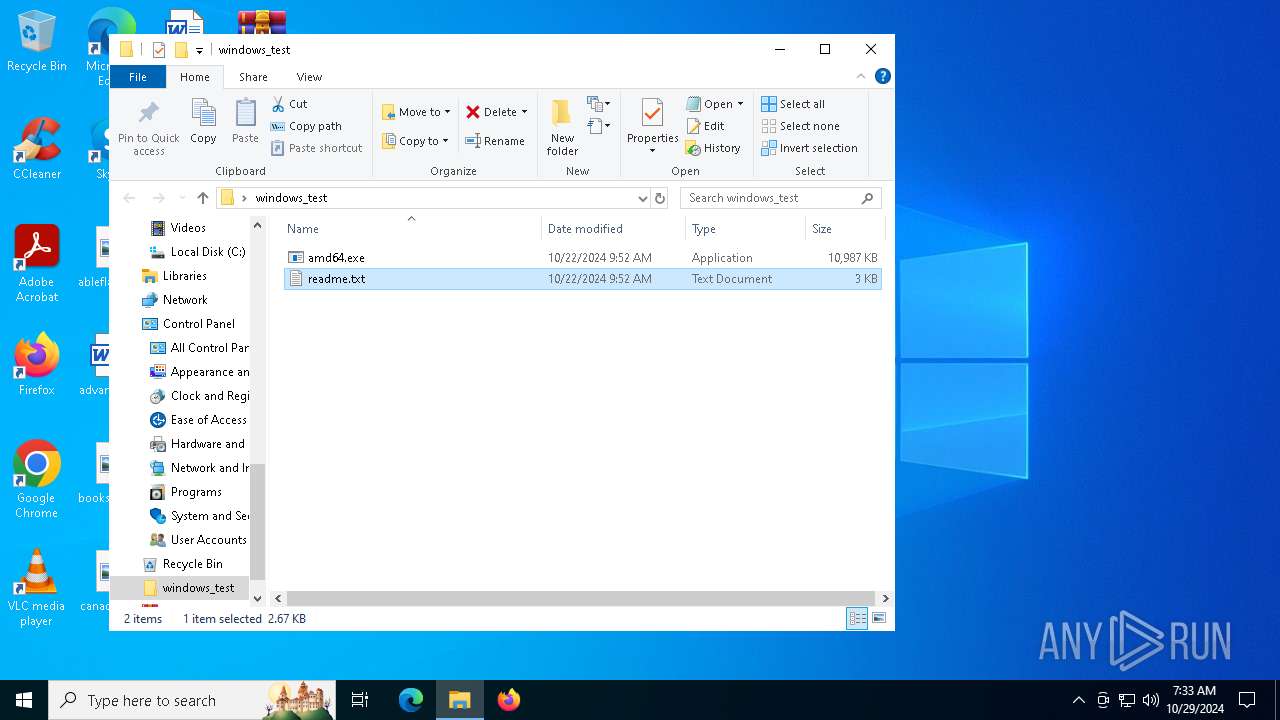Click Select all
This screenshot has width=1280, height=720.
coord(793,104)
